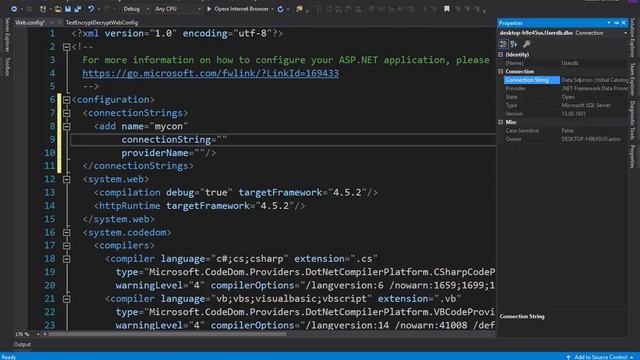
Task: Select the Owner property row
Action: 566,139
